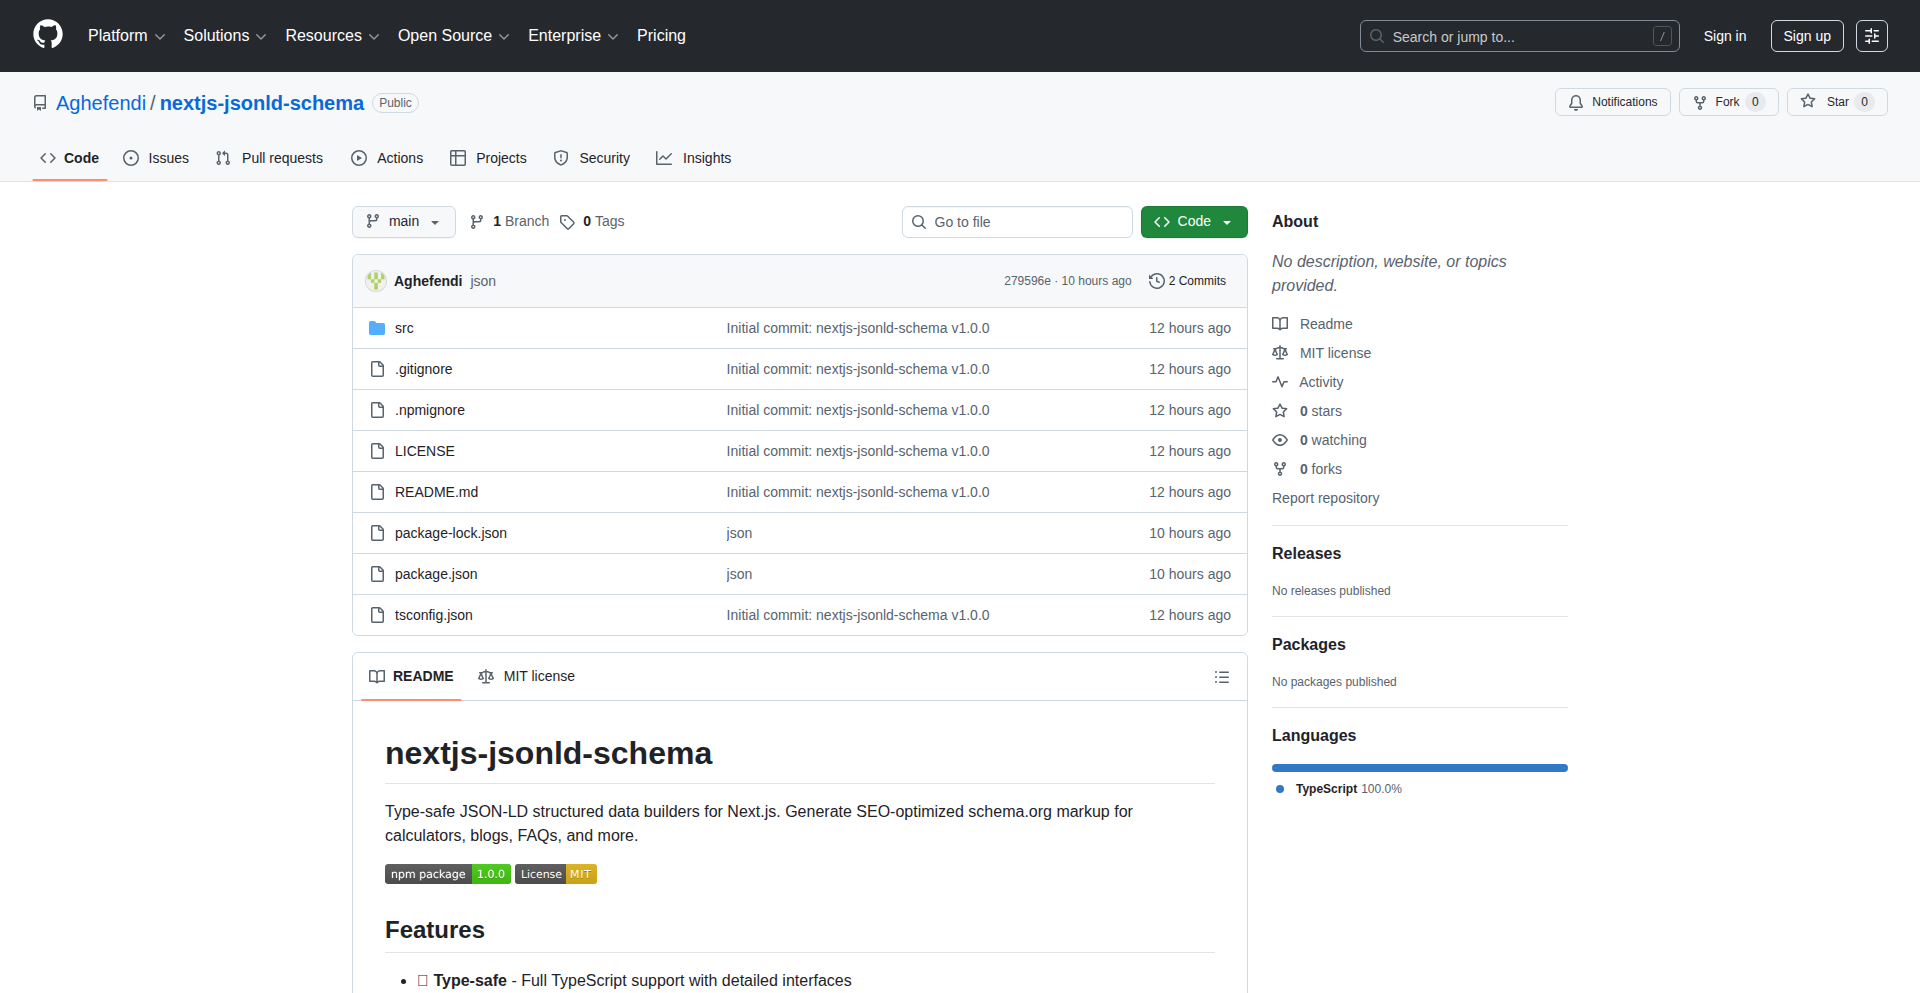Click the Sign up button
This screenshot has height=993, width=1920.
tap(1806, 36)
